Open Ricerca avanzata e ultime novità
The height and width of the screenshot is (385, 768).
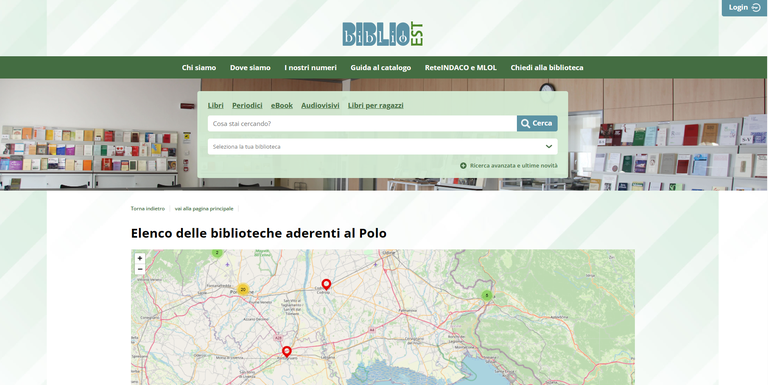[509, 166]
